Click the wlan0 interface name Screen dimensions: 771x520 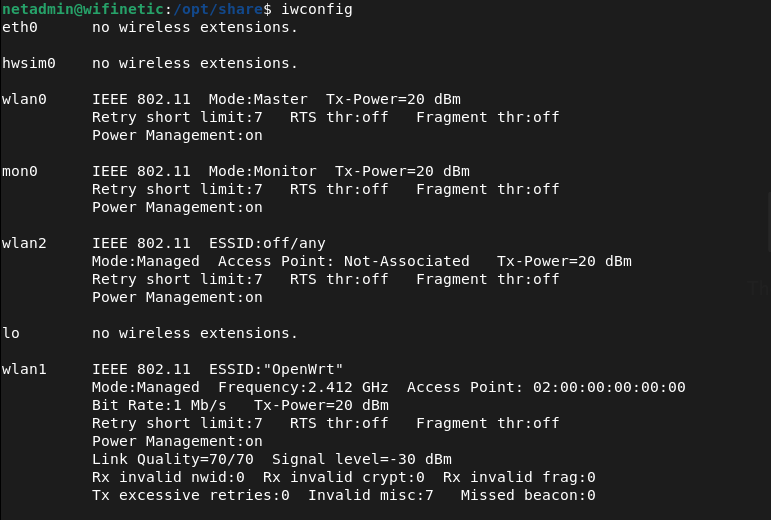pos(24,99)
